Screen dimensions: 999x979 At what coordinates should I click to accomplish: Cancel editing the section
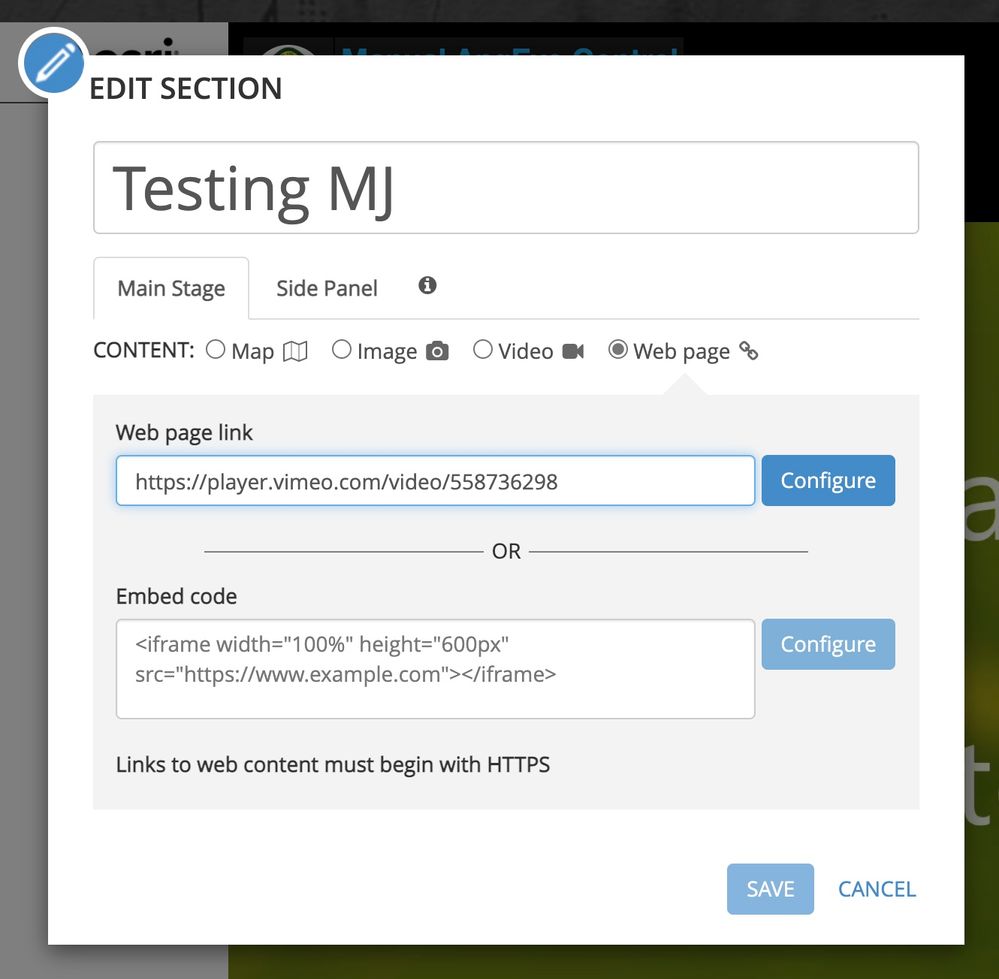[x=877, y=889]
